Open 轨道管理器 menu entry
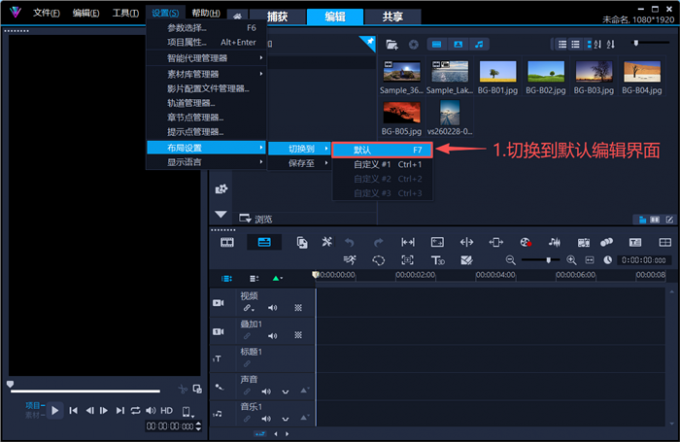 tap(206, 103)
